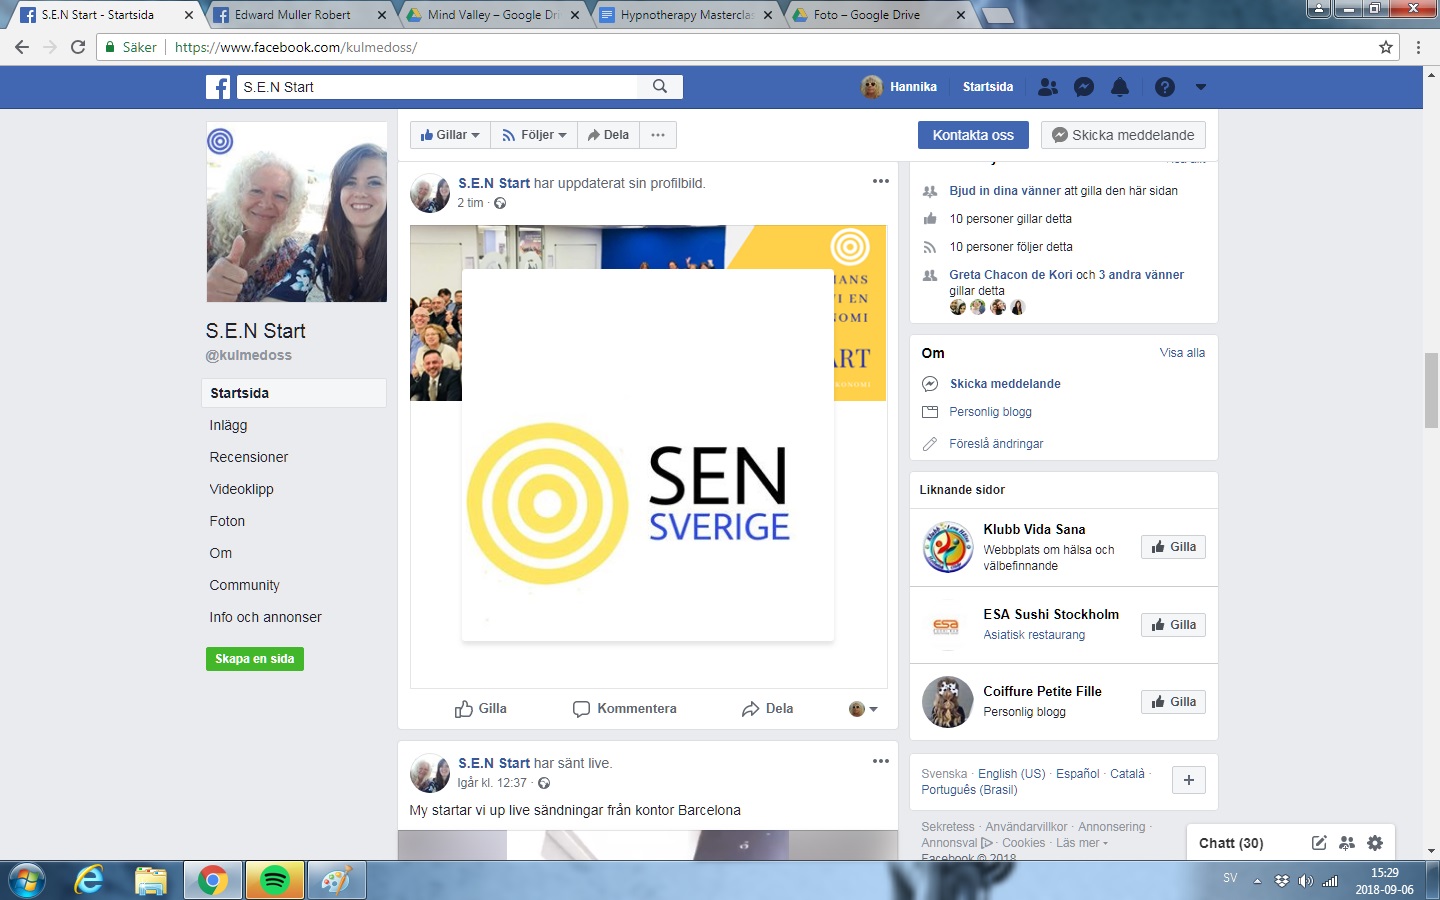This screenshot has height=900, width=1440.
Task: Open chat settings gear icon
Action: (1375, 843)
